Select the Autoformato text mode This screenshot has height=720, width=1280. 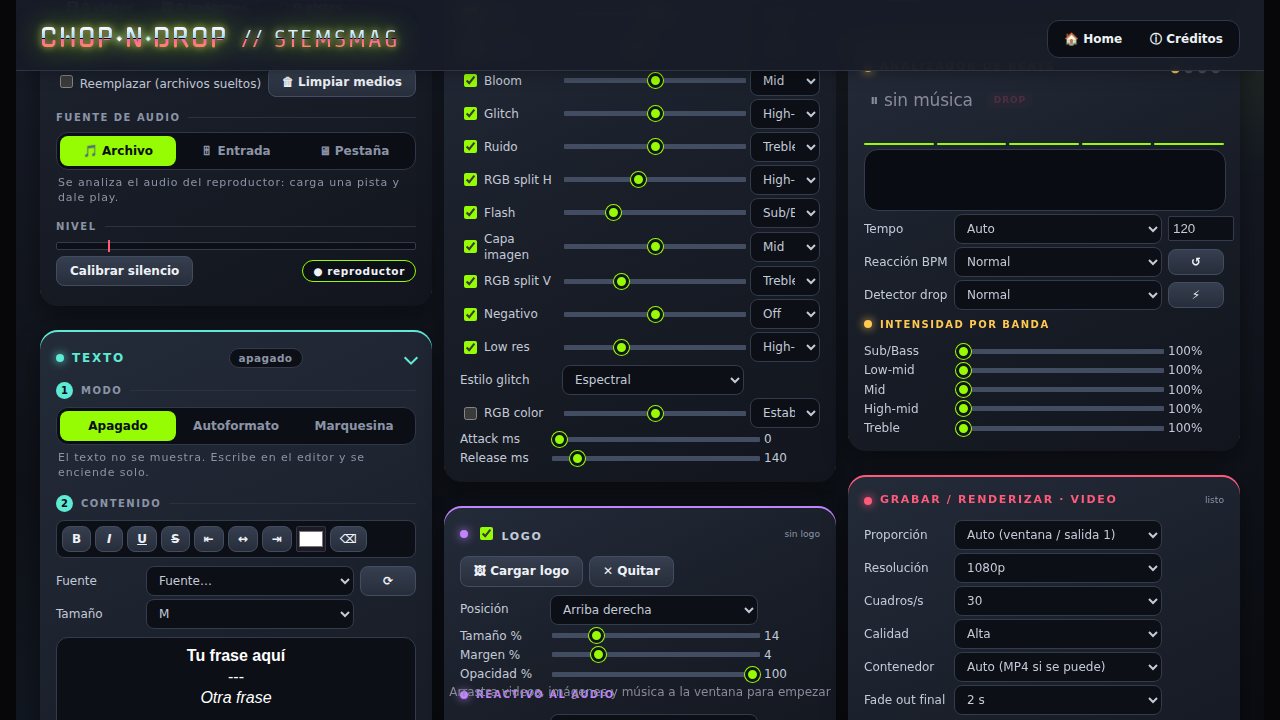click(236, 426)
